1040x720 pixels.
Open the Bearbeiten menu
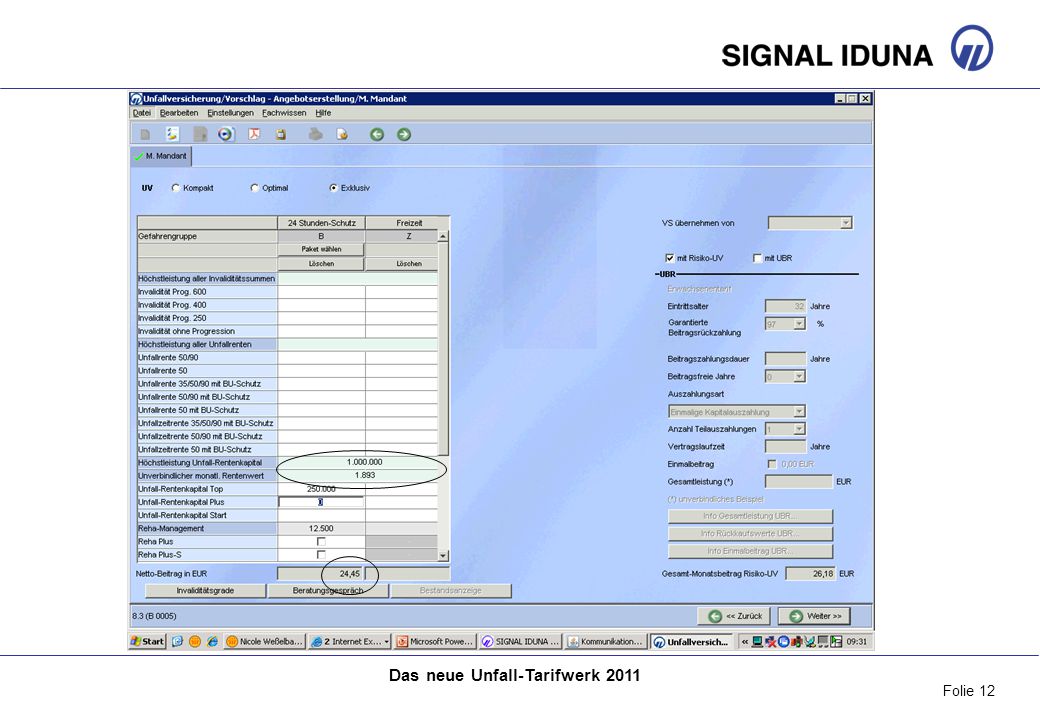[x=178, y=113]
